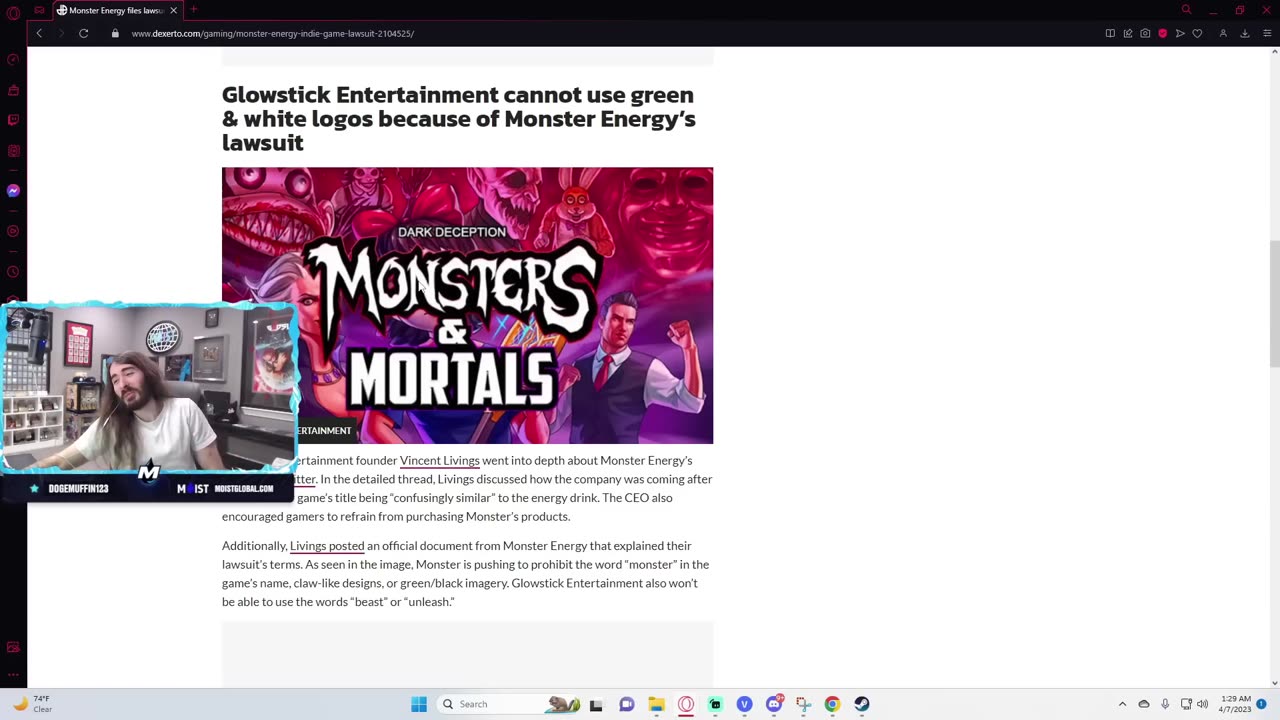Click the scrollbar up arrow

(1273, 52)
